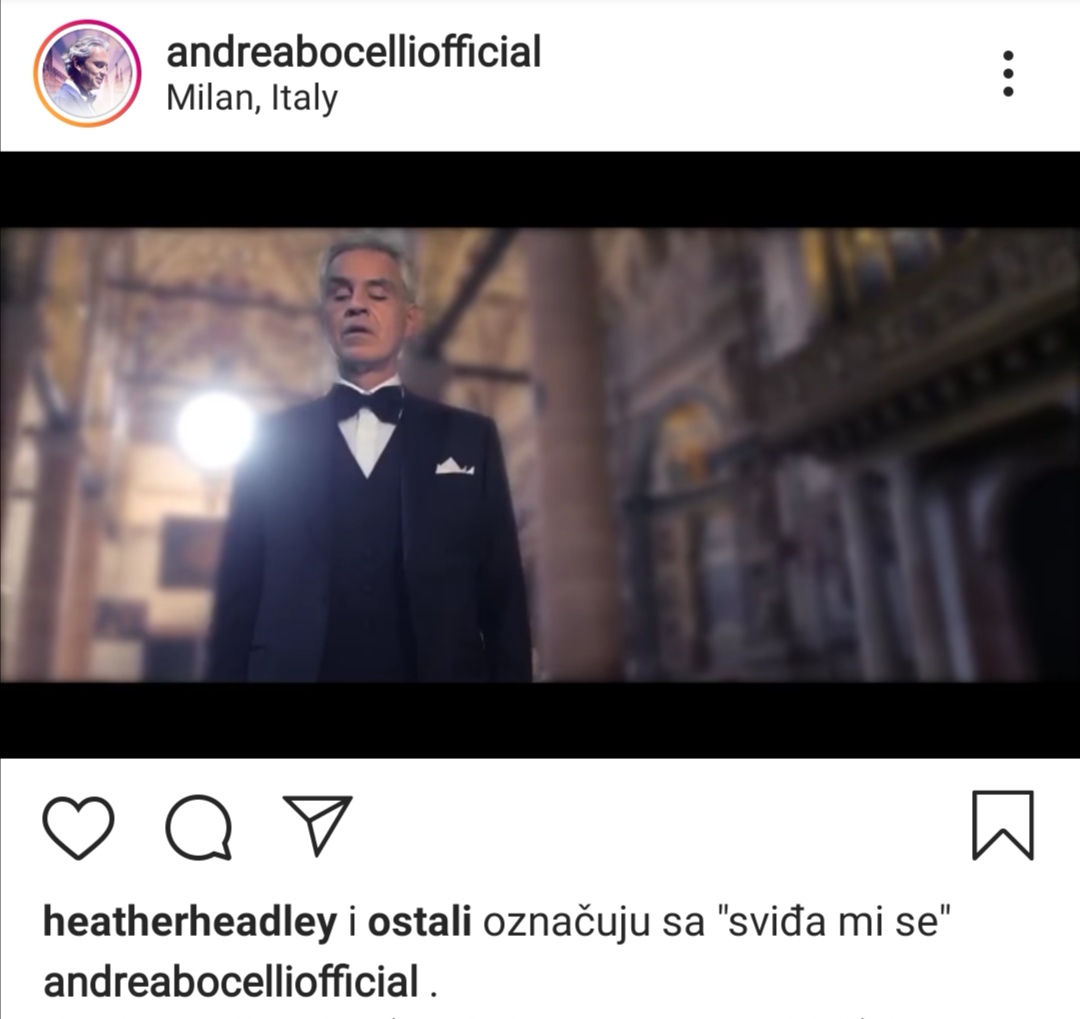Open andreabocelliofficial profile from the header username
This screenshot has height=1019, width=1080.
point(353,52)
